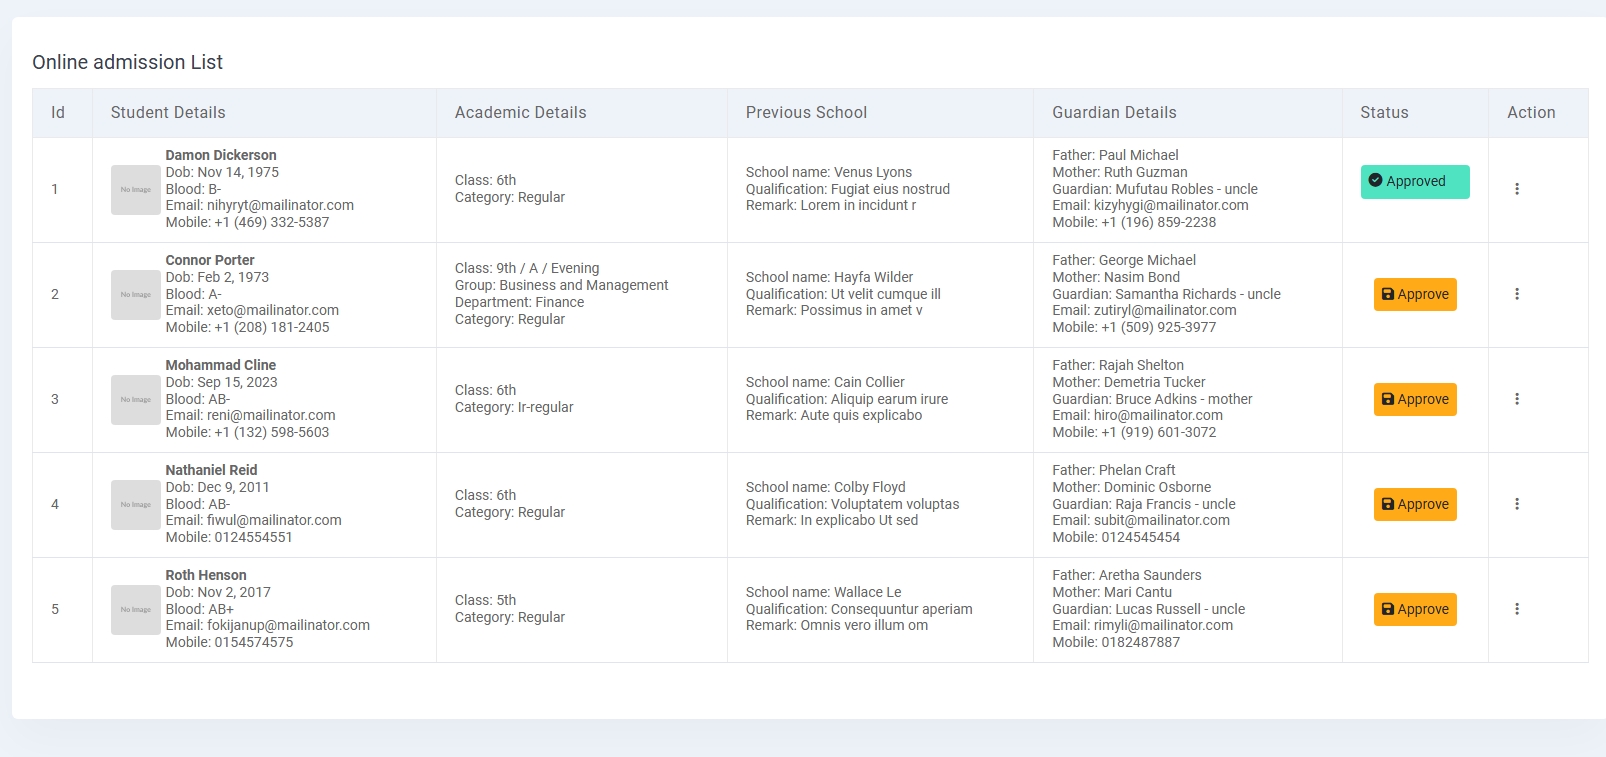
Task: Click the Guardian Details column header
Action: pos(1114,113)
